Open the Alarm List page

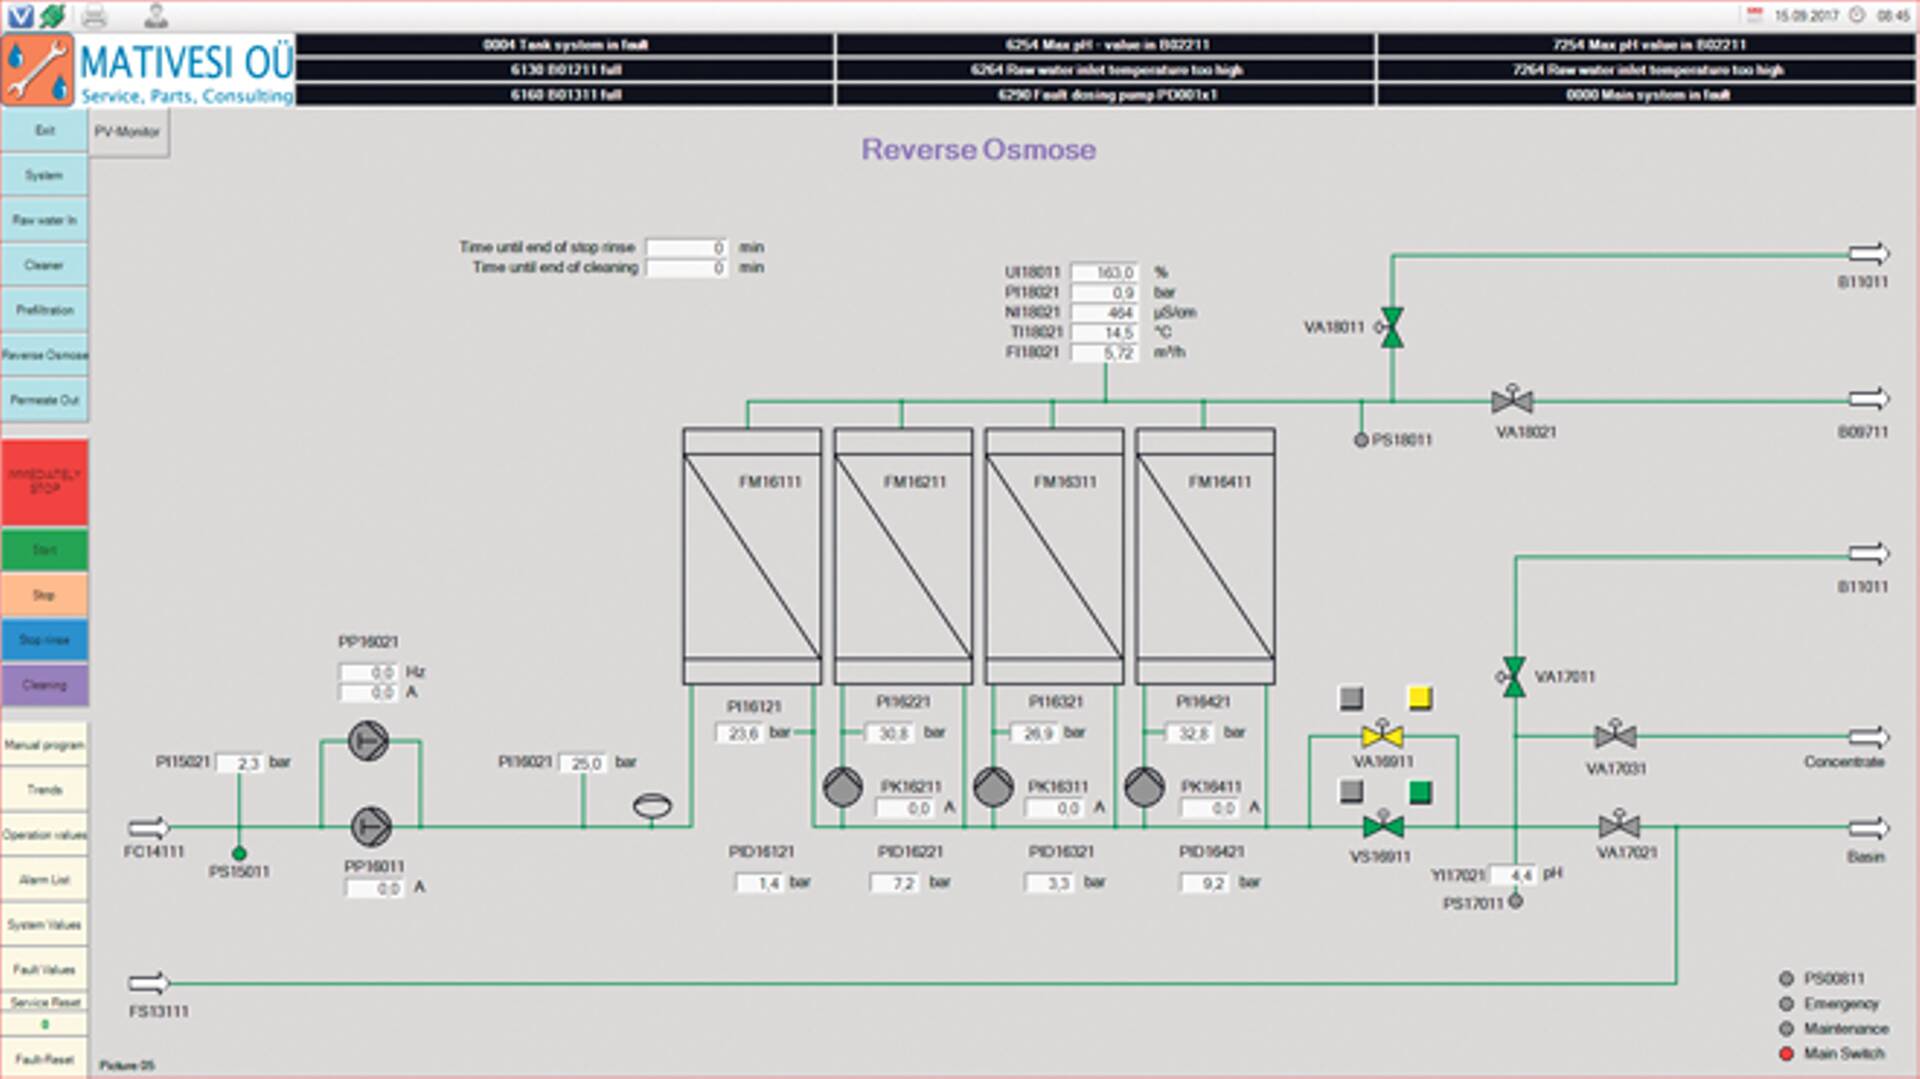[45, 880]
